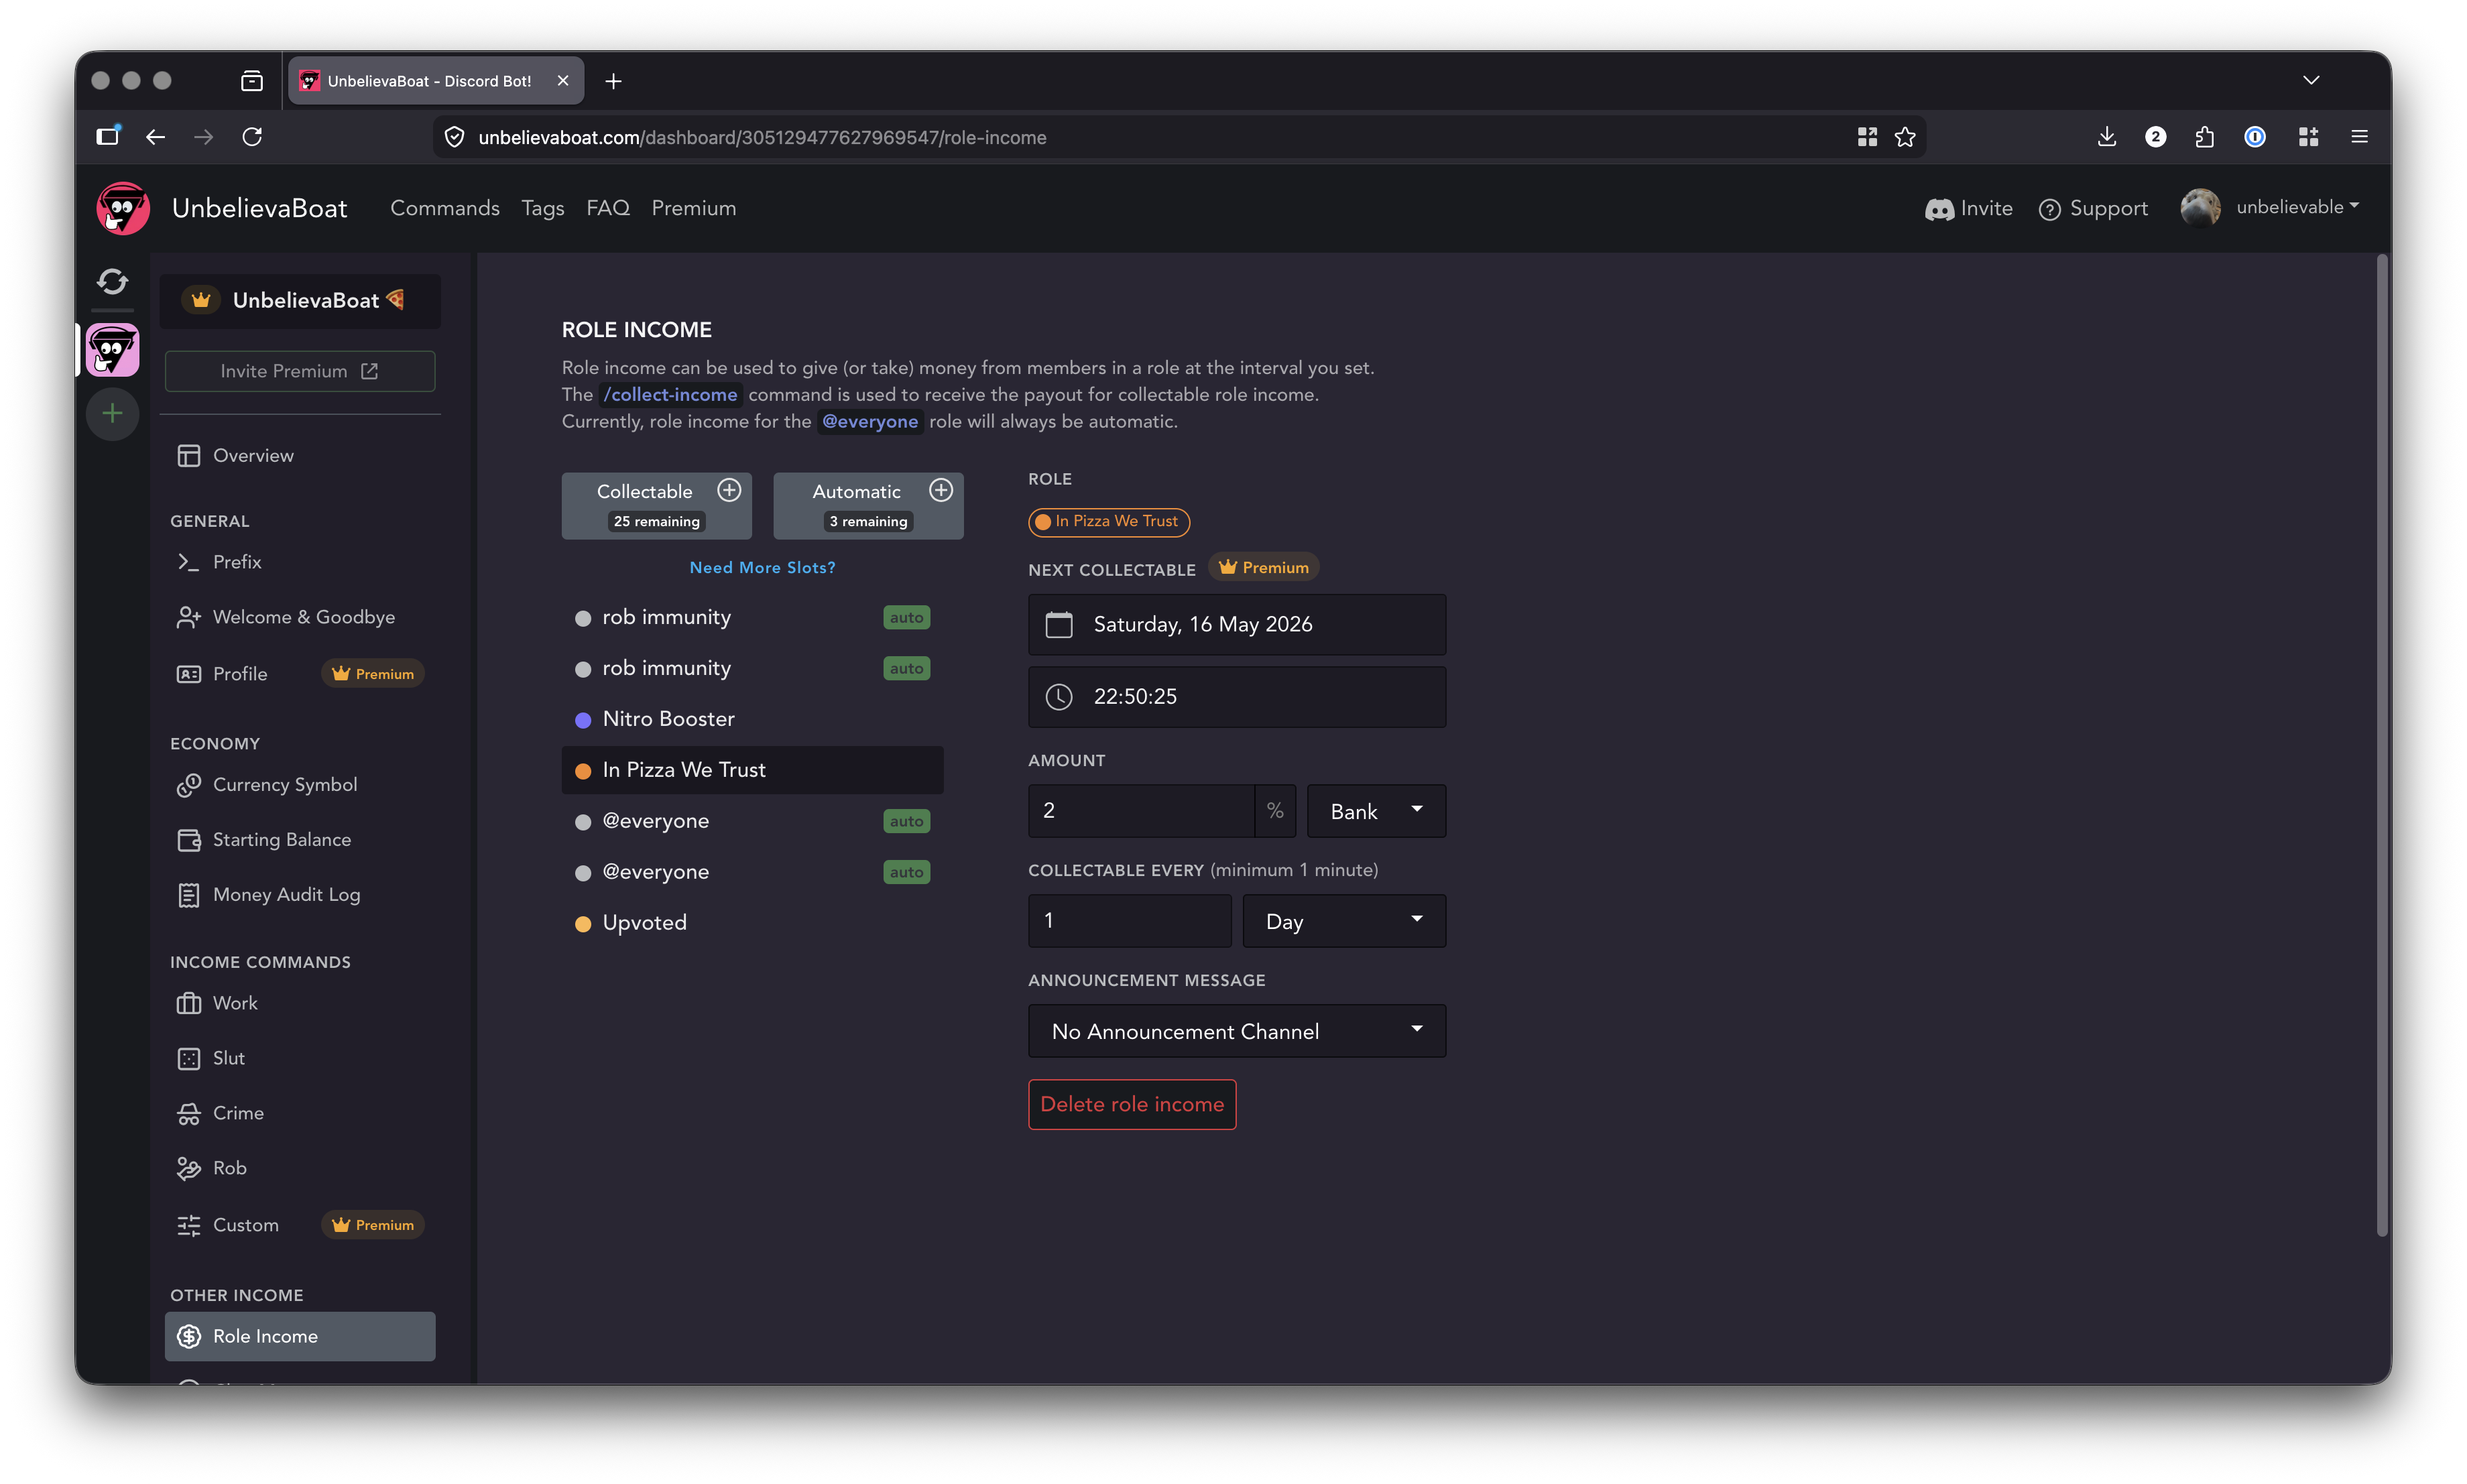
Task: Open FAQ in the top navigation
Action: pyautogui.click(x=608, y=208)
